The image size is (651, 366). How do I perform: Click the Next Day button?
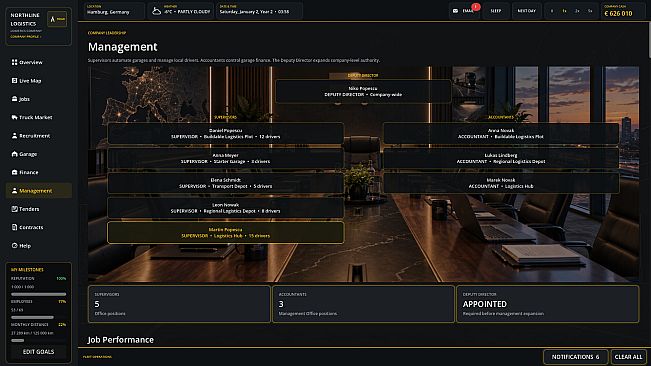click(526, 11)
